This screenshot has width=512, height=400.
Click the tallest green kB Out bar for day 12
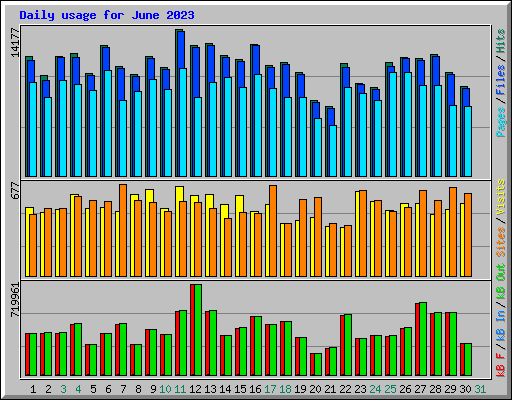click(x=198, y=330)
